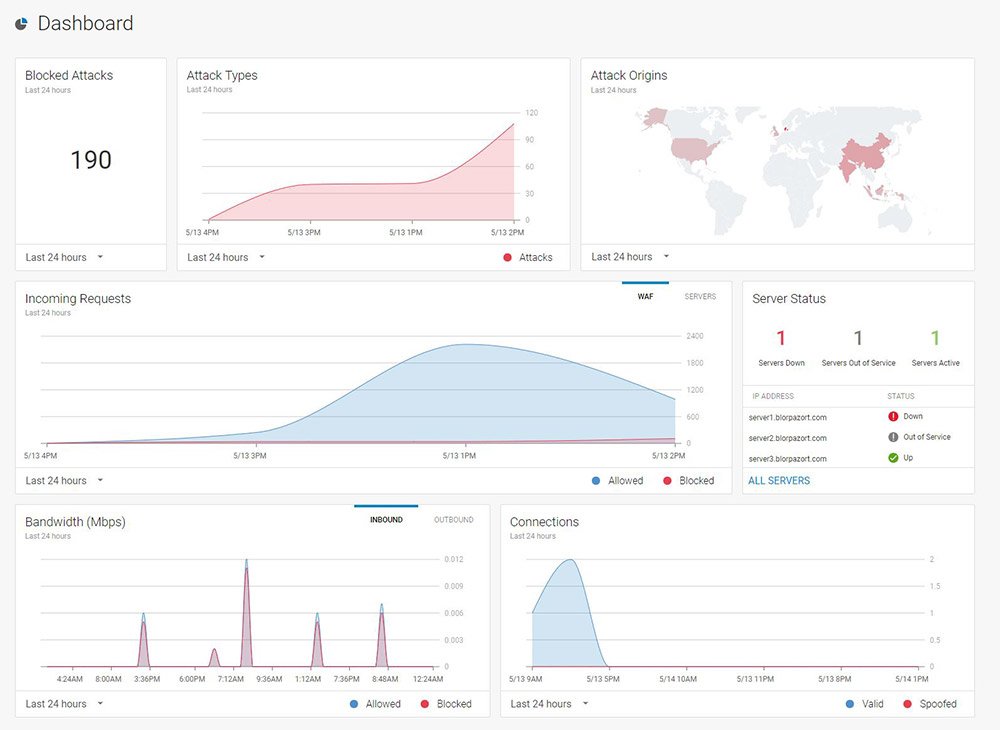
Task: Select the INBOUND bandwidth tab
Action: point(386,520)
